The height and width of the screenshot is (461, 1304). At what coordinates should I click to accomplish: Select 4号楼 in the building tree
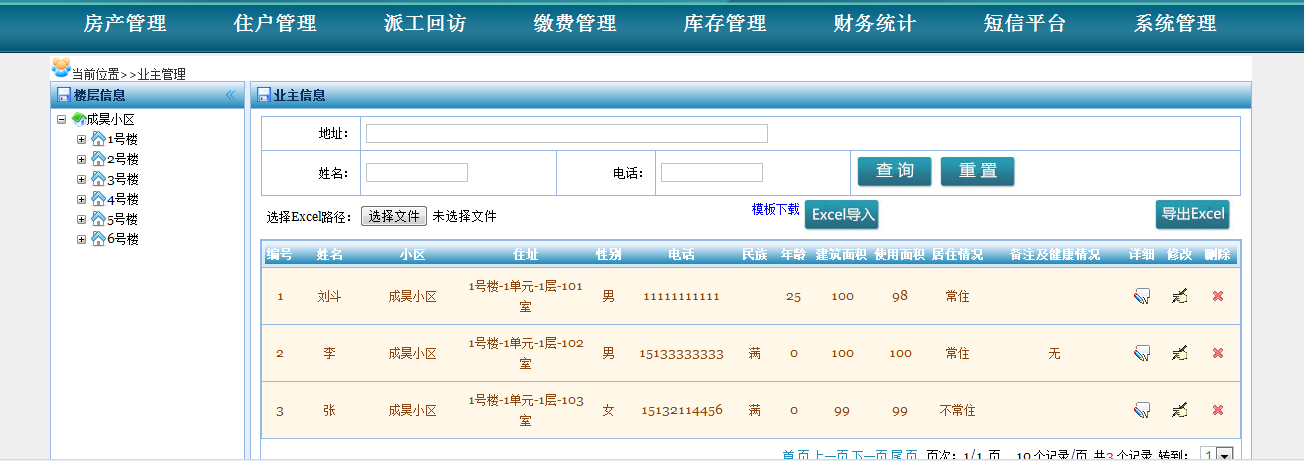coord(122,199)
